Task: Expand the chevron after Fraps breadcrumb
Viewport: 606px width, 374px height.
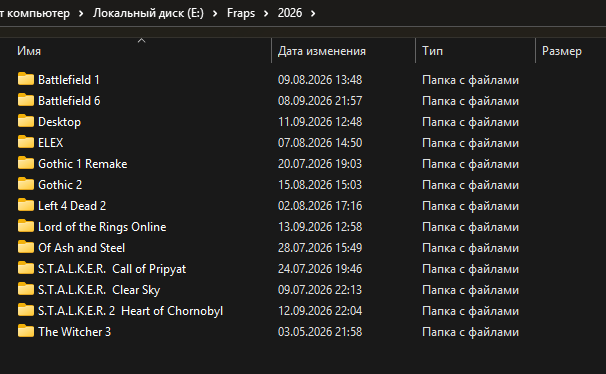Action: pos(266,14)
